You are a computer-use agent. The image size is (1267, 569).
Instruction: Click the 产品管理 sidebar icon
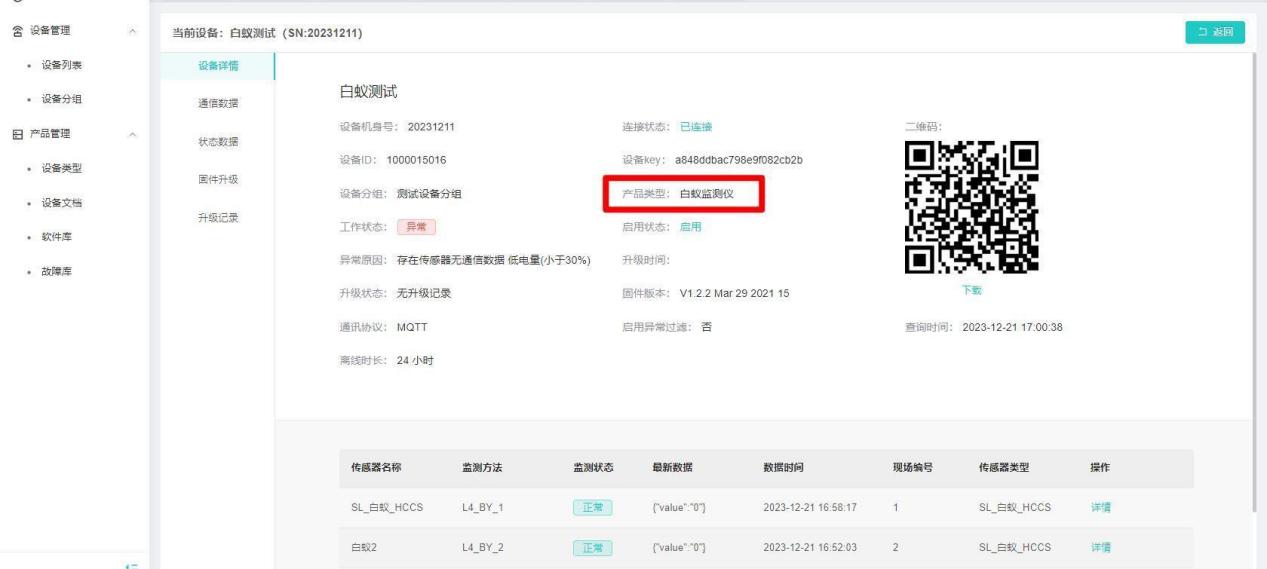click(x=13, y=134)
